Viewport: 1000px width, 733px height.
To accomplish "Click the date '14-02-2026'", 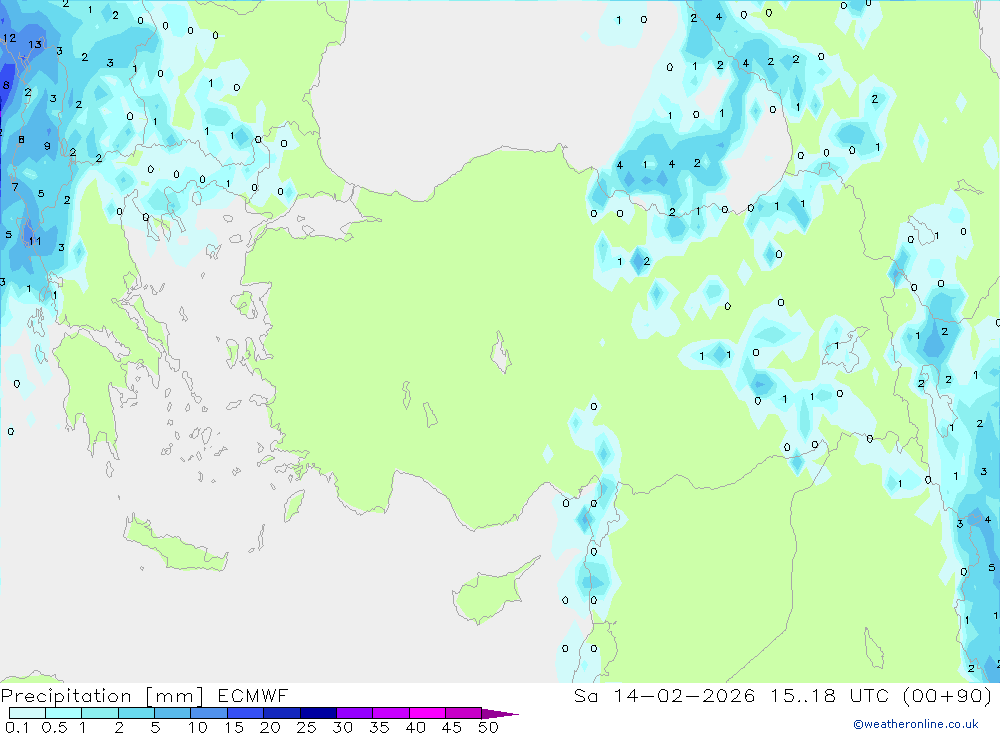I will pyautogui.click(x=684, y=695).
